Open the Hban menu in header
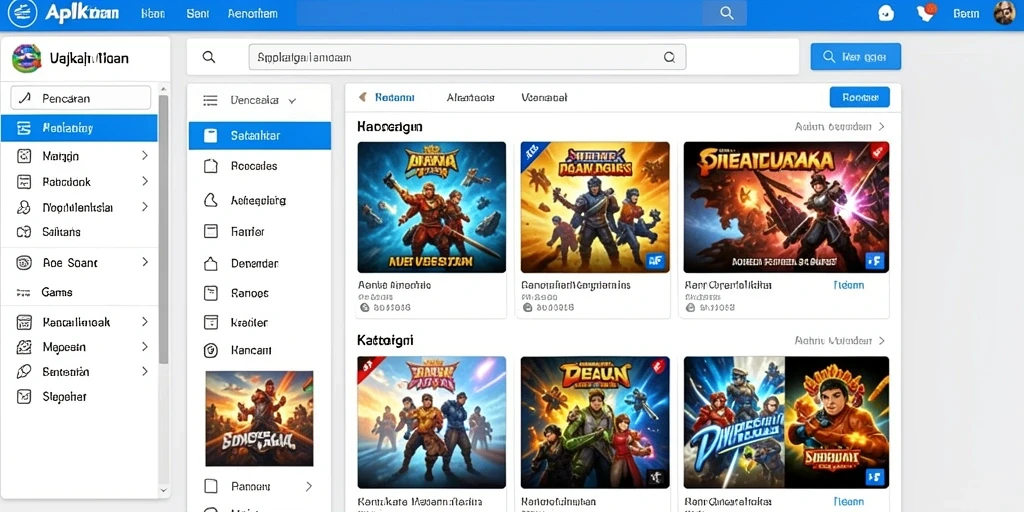Viewport: 1024px width, 512px height. point(153,13)
